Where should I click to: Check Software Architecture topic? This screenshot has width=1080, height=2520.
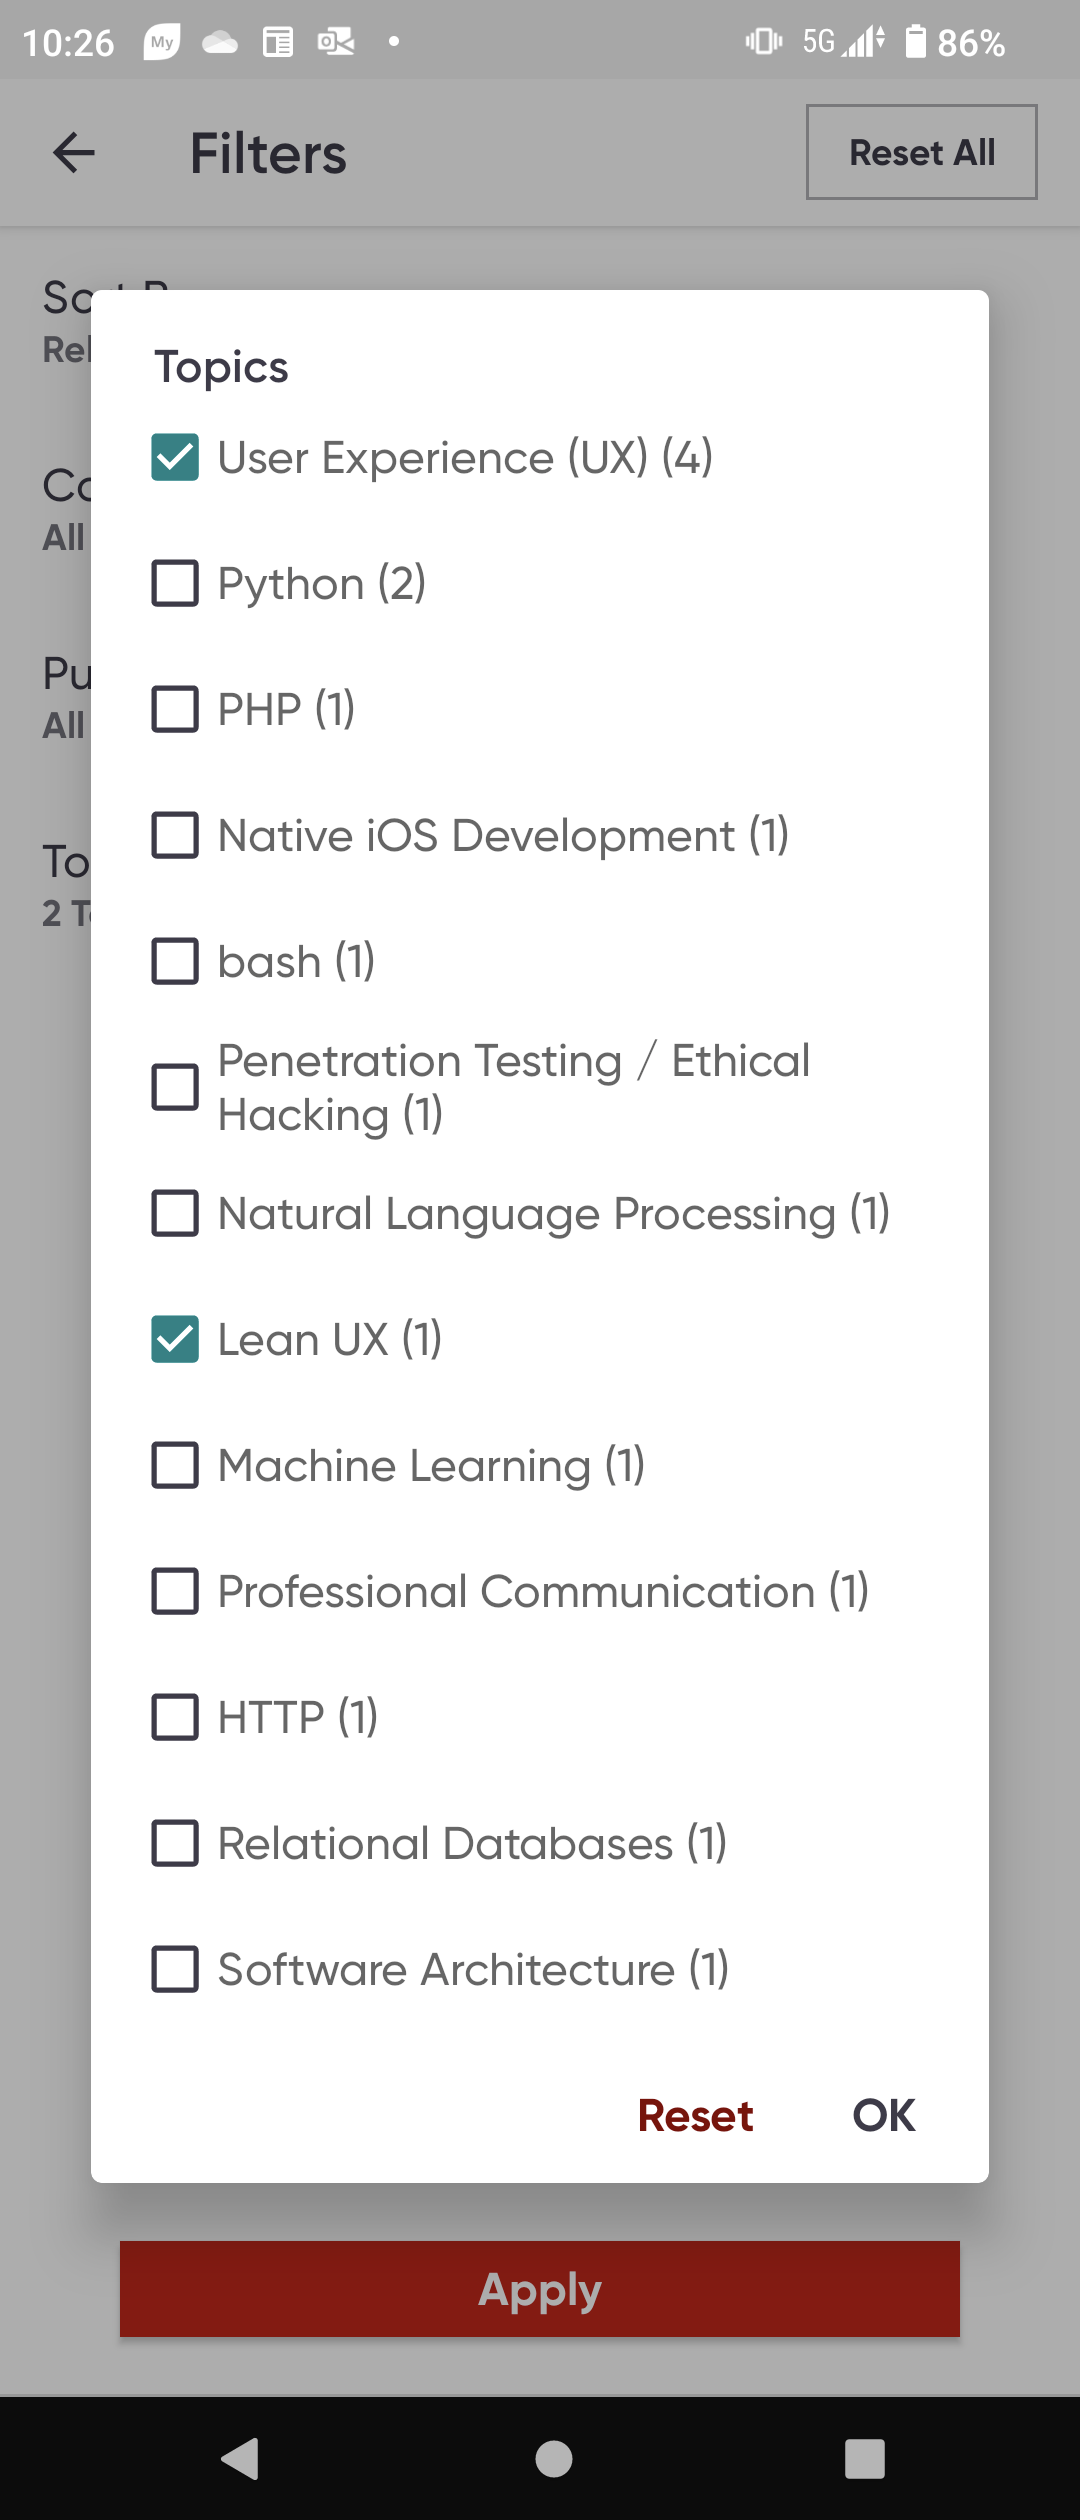175,1969
